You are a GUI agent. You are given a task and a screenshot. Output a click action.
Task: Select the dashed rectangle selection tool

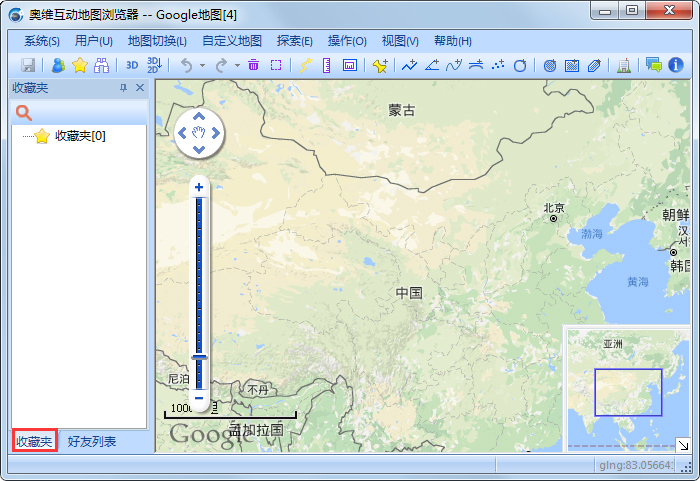pyautogui.click(x=276, y=65)
